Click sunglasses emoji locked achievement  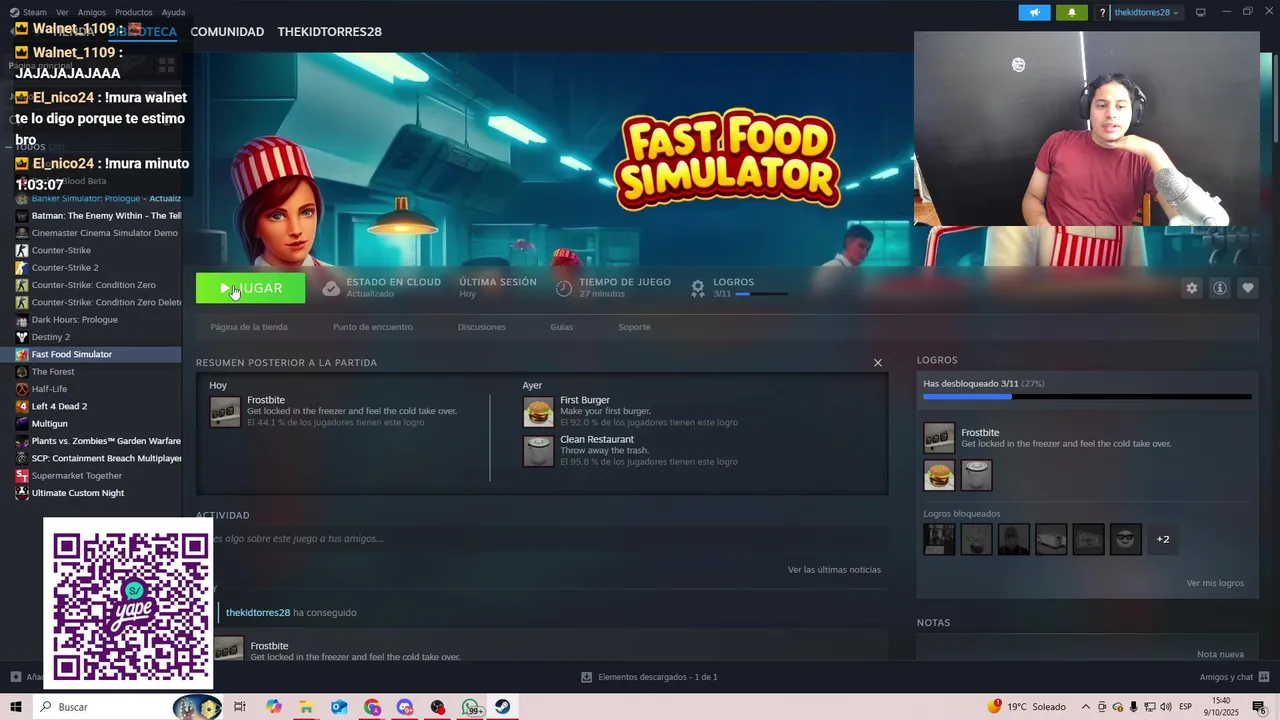click(1126, 539)
